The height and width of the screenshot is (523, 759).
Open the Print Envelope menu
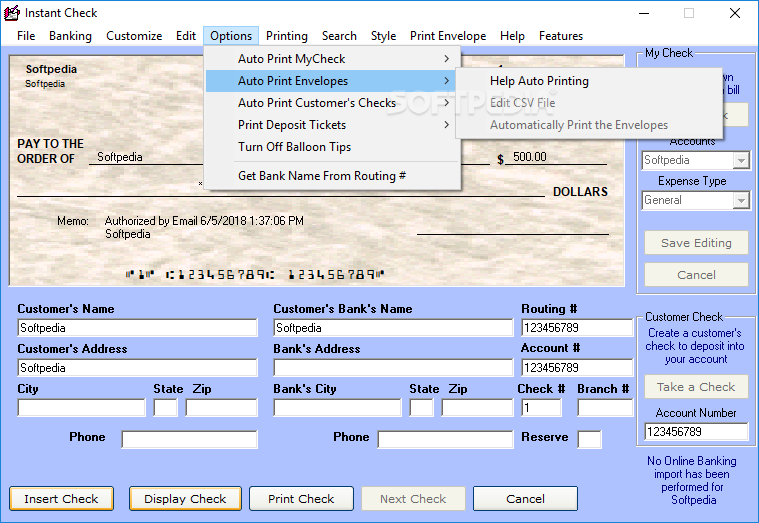pos(448,36)
